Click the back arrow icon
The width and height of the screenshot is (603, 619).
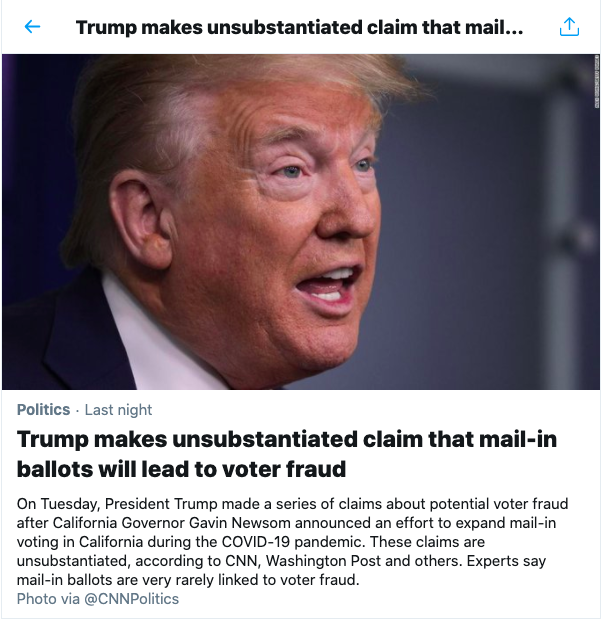(x=33, y=27)
